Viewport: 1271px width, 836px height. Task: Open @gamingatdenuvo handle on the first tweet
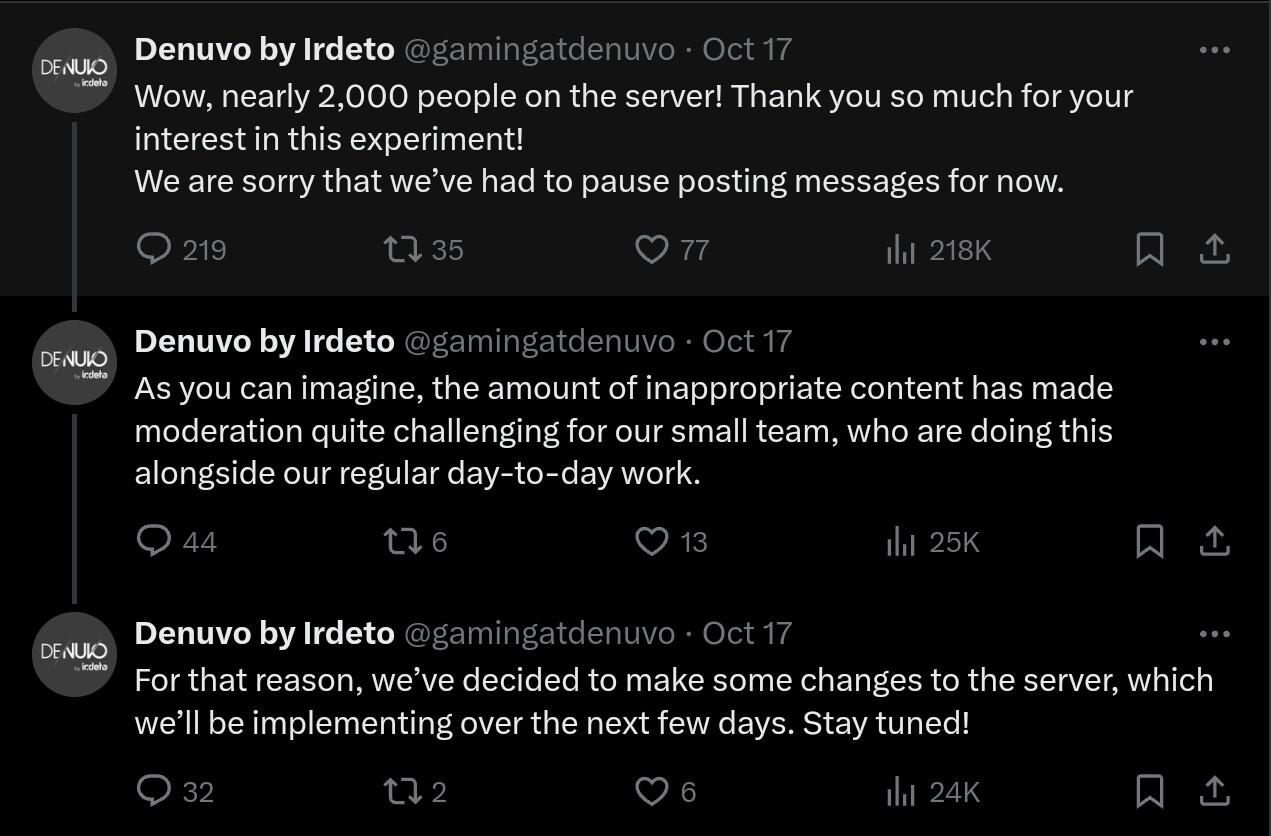(539, 49)
